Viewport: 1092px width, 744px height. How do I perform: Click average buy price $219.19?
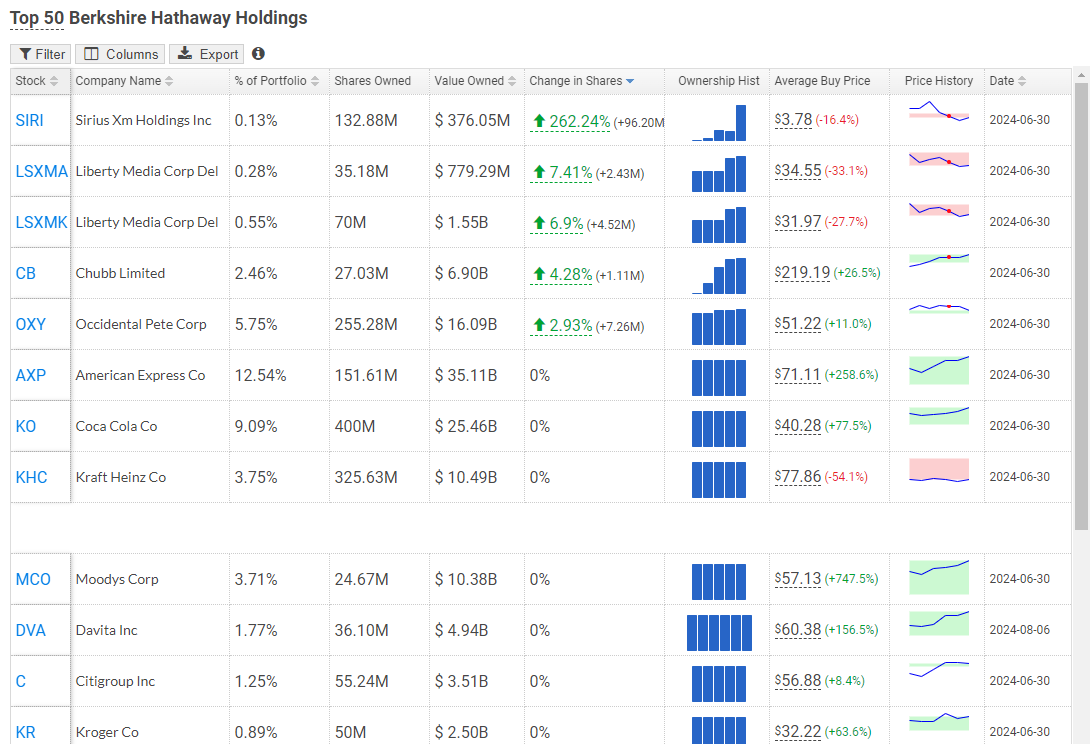(802, 272)
